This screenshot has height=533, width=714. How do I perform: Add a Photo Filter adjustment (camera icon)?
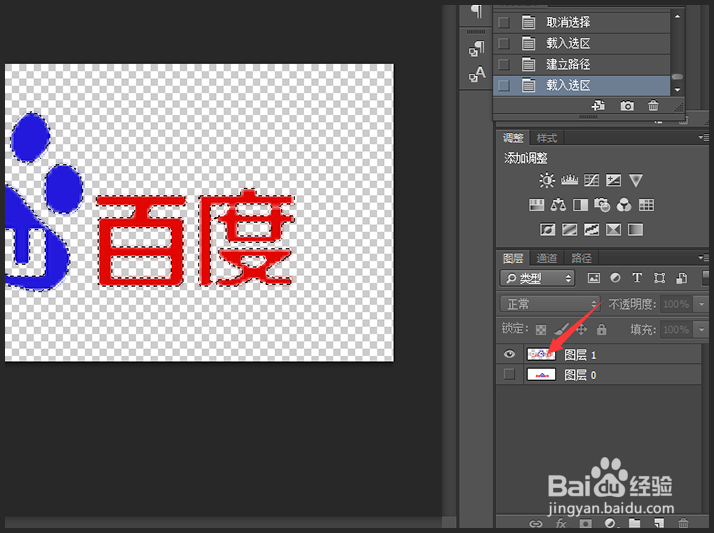point(602,205)
